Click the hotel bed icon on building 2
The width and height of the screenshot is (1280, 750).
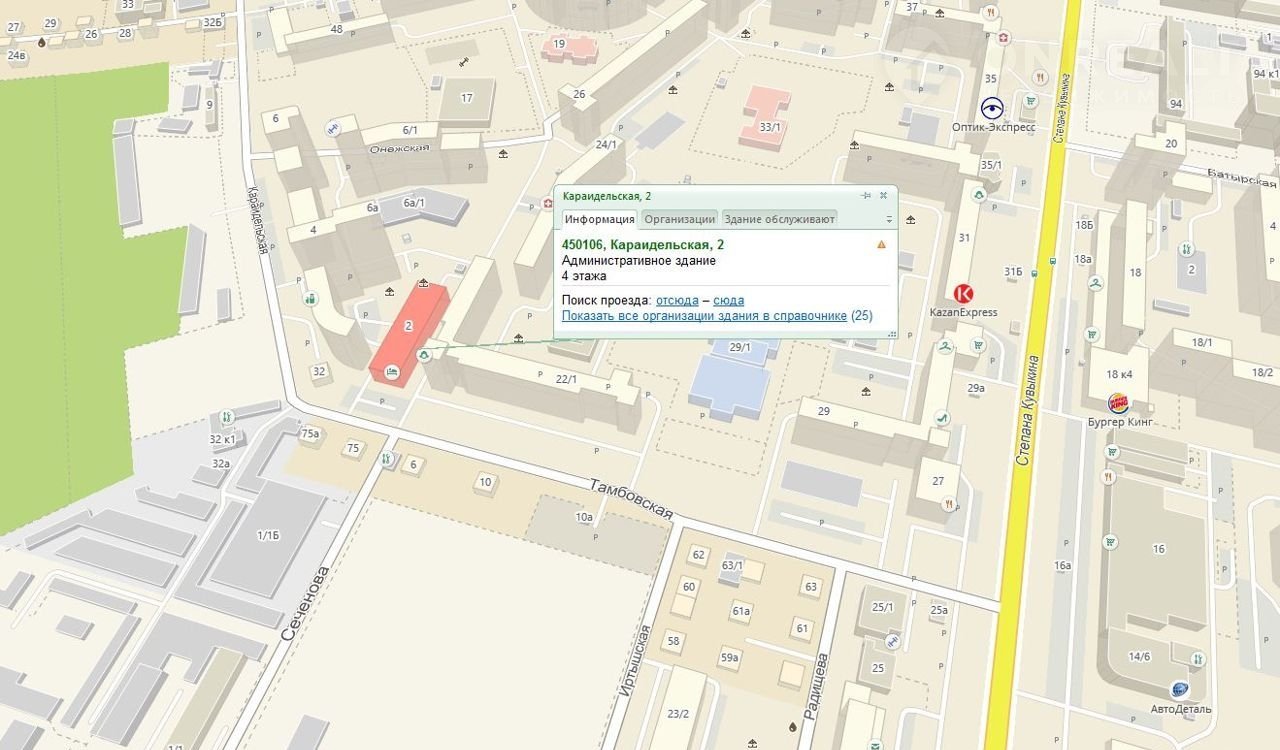click(392, 373)
